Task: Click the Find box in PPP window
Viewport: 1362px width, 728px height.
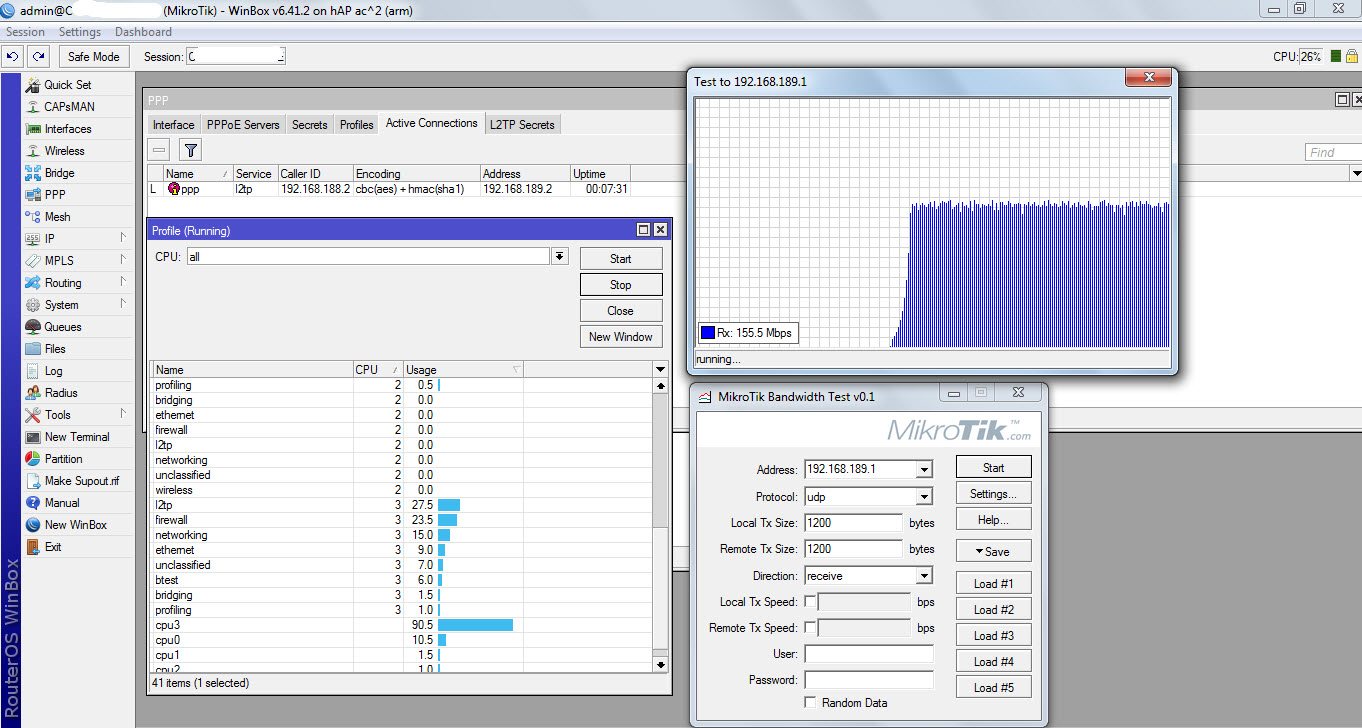Action: tap(1333, 153)
